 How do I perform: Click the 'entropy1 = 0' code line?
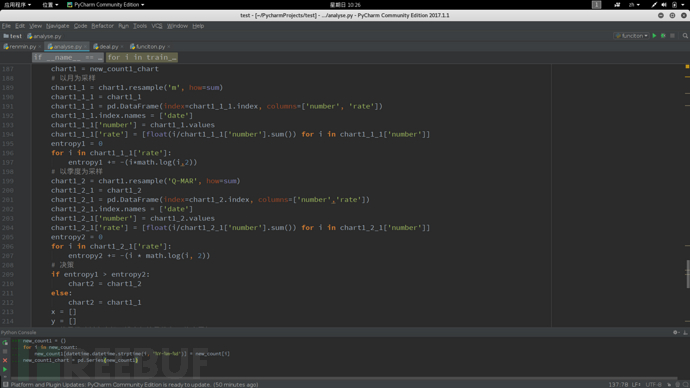77,143
